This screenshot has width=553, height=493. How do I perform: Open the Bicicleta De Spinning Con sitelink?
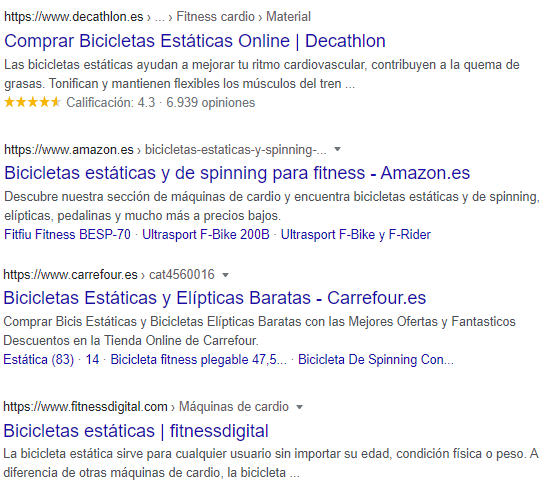376,360
